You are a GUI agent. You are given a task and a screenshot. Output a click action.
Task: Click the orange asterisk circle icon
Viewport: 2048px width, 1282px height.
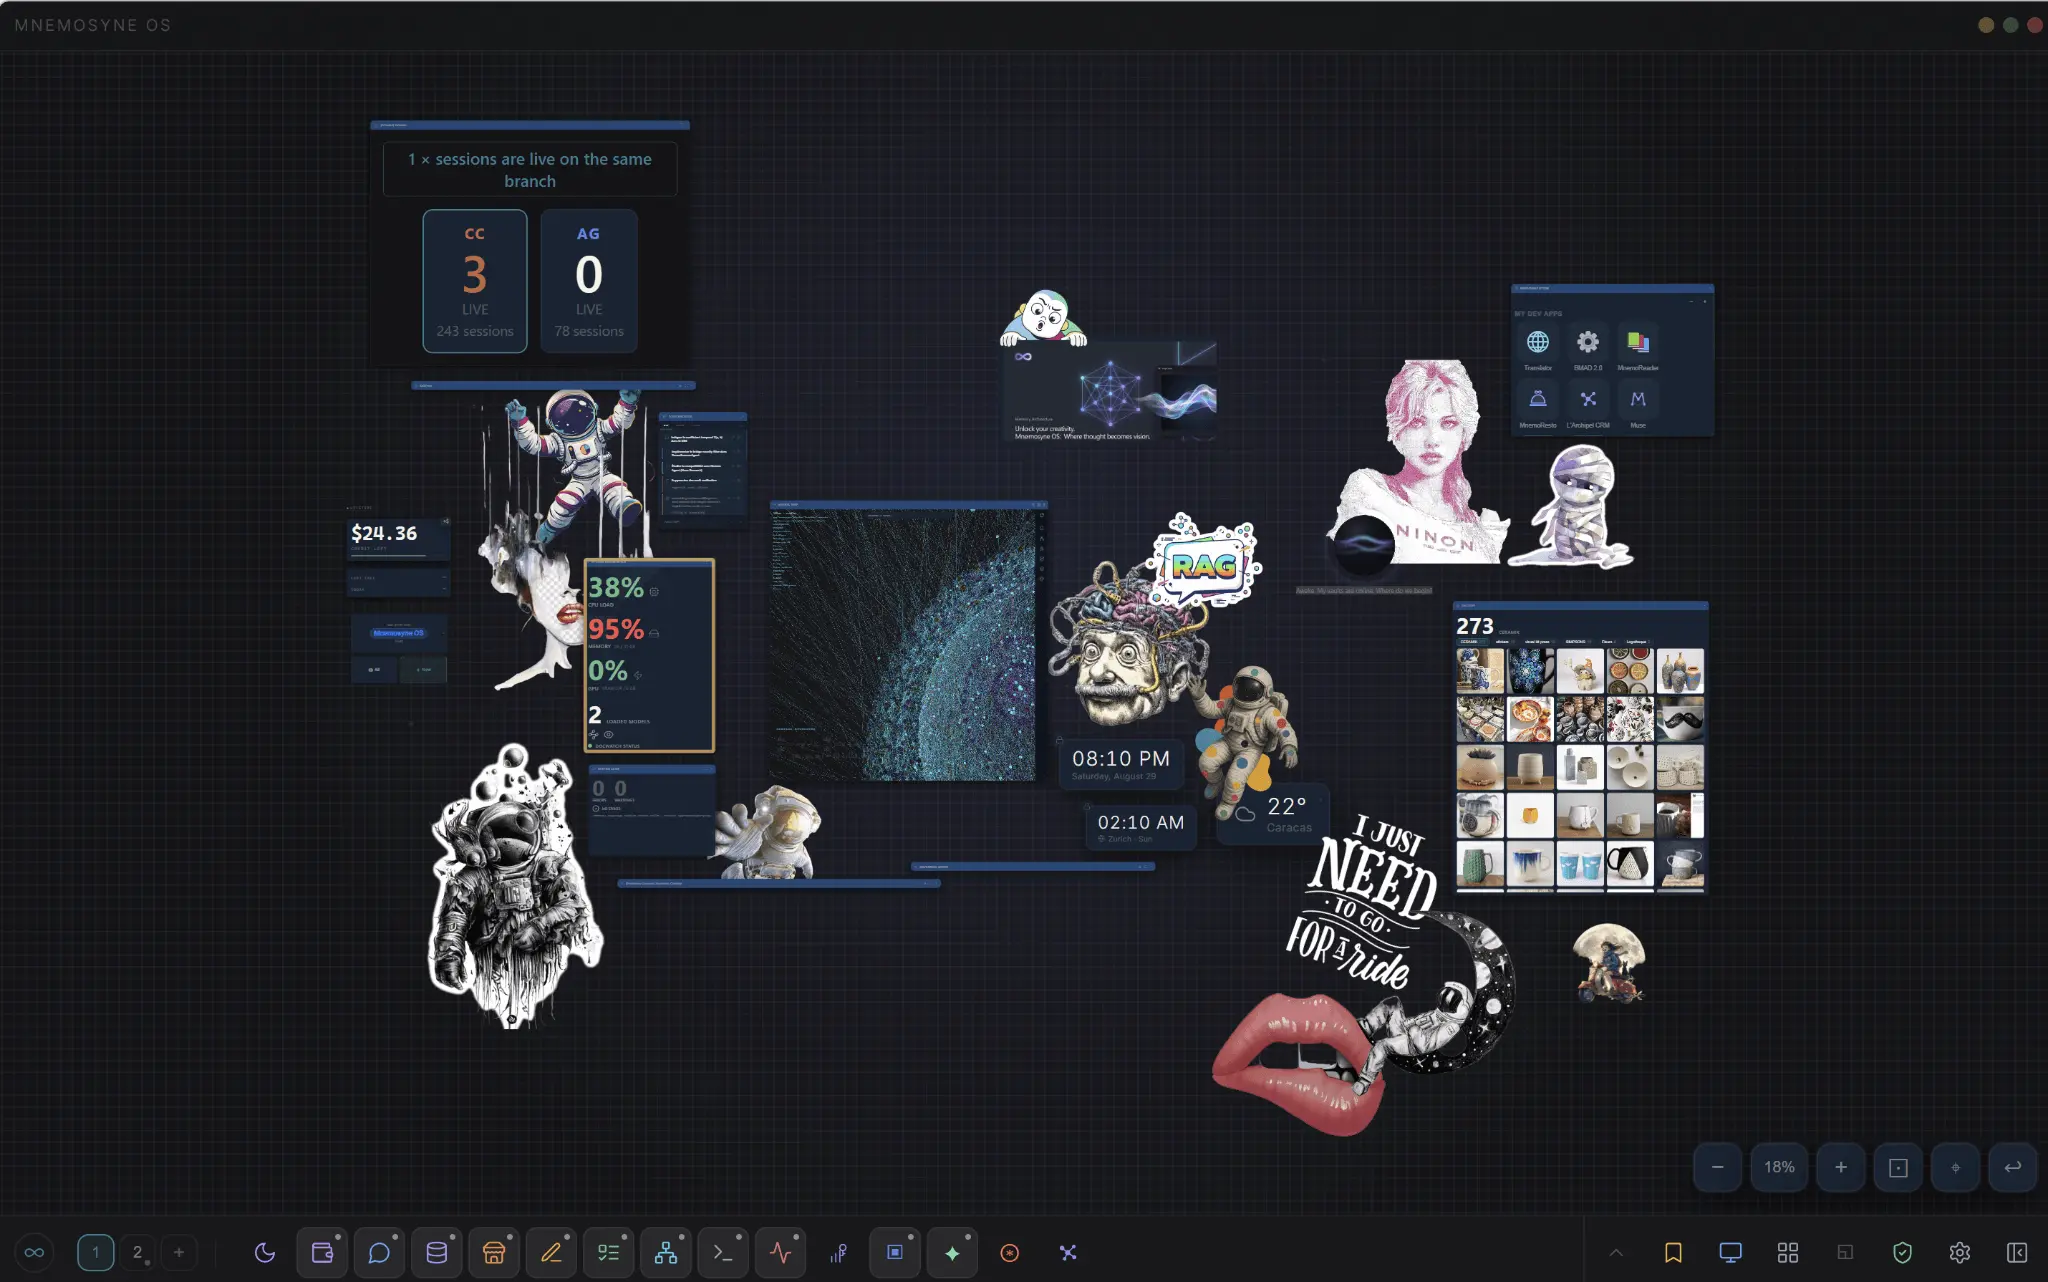tap(1010, 1252)
